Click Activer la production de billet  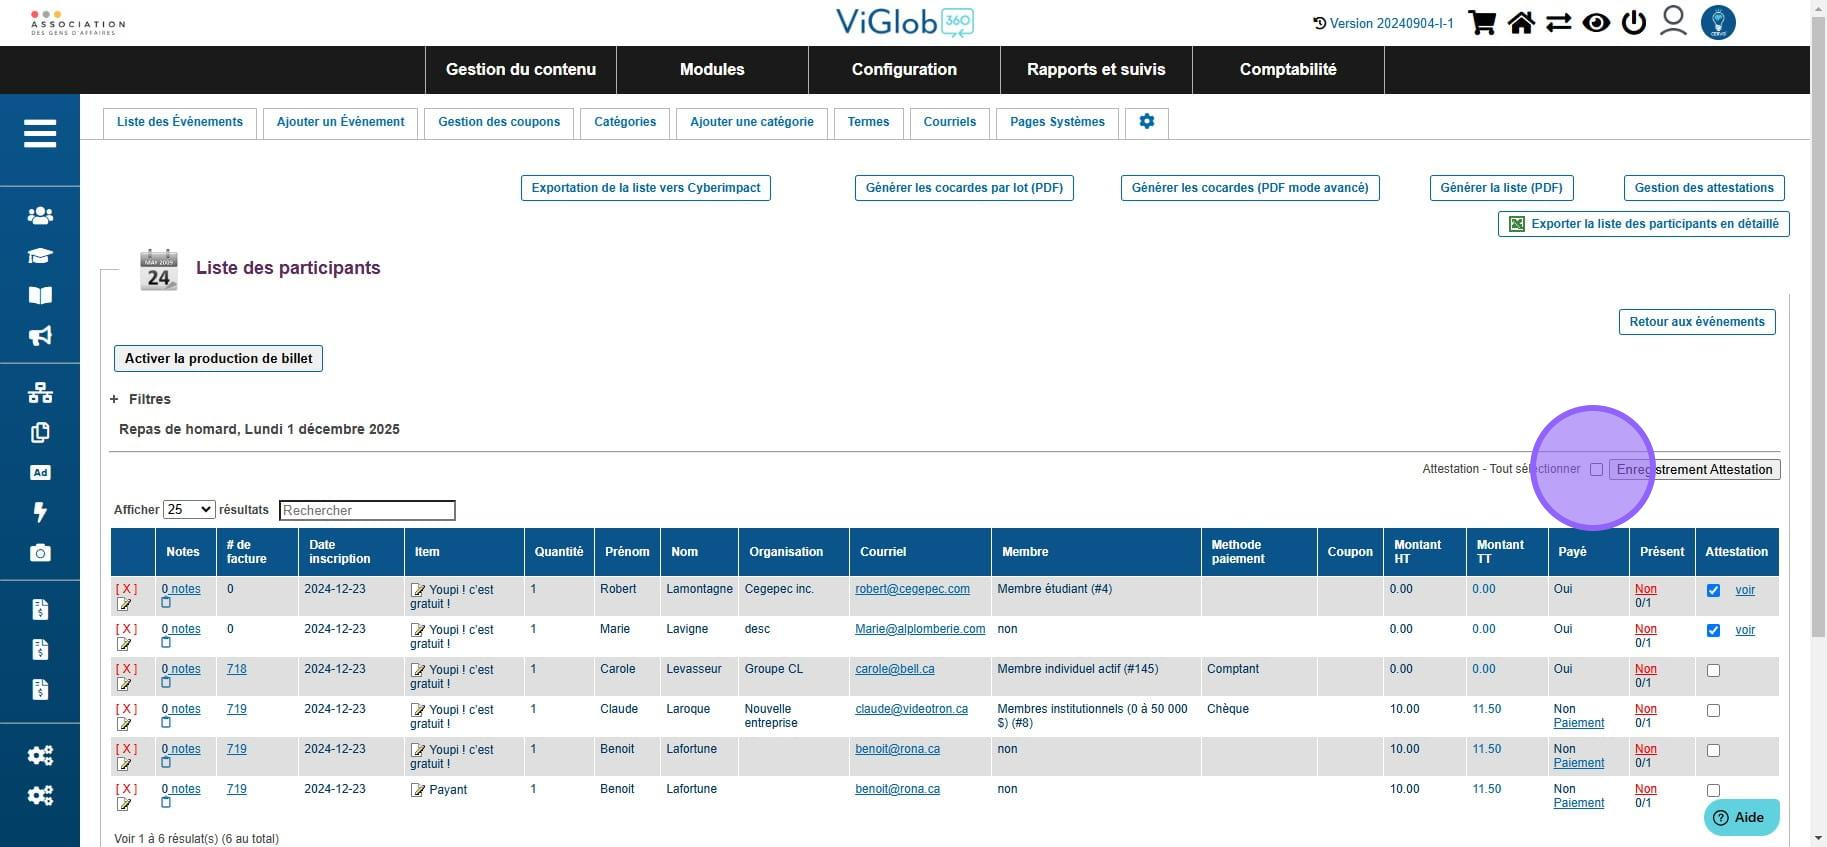[x=218, y=358]
